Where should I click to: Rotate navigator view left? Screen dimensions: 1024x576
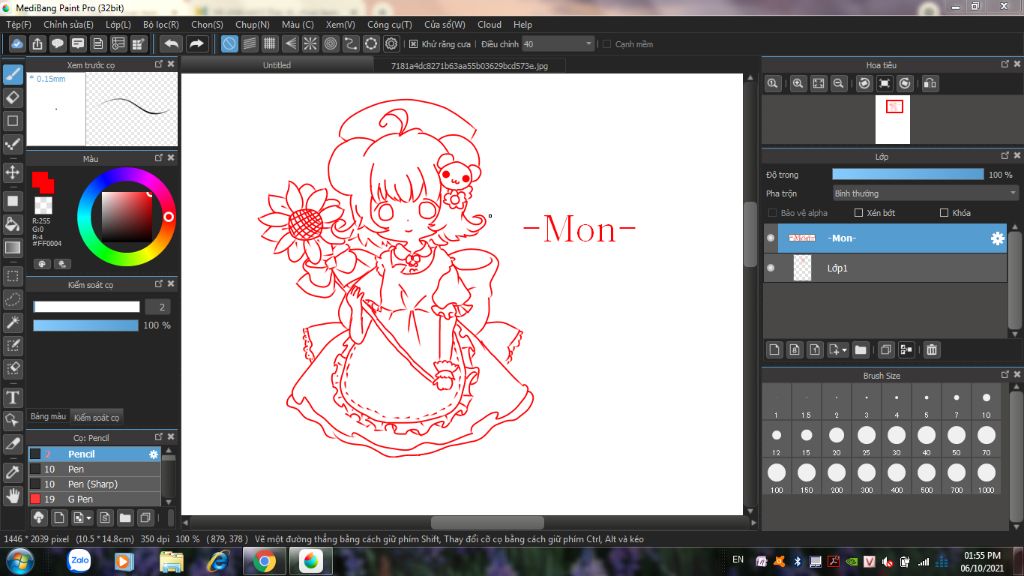(x=864, y=84)
